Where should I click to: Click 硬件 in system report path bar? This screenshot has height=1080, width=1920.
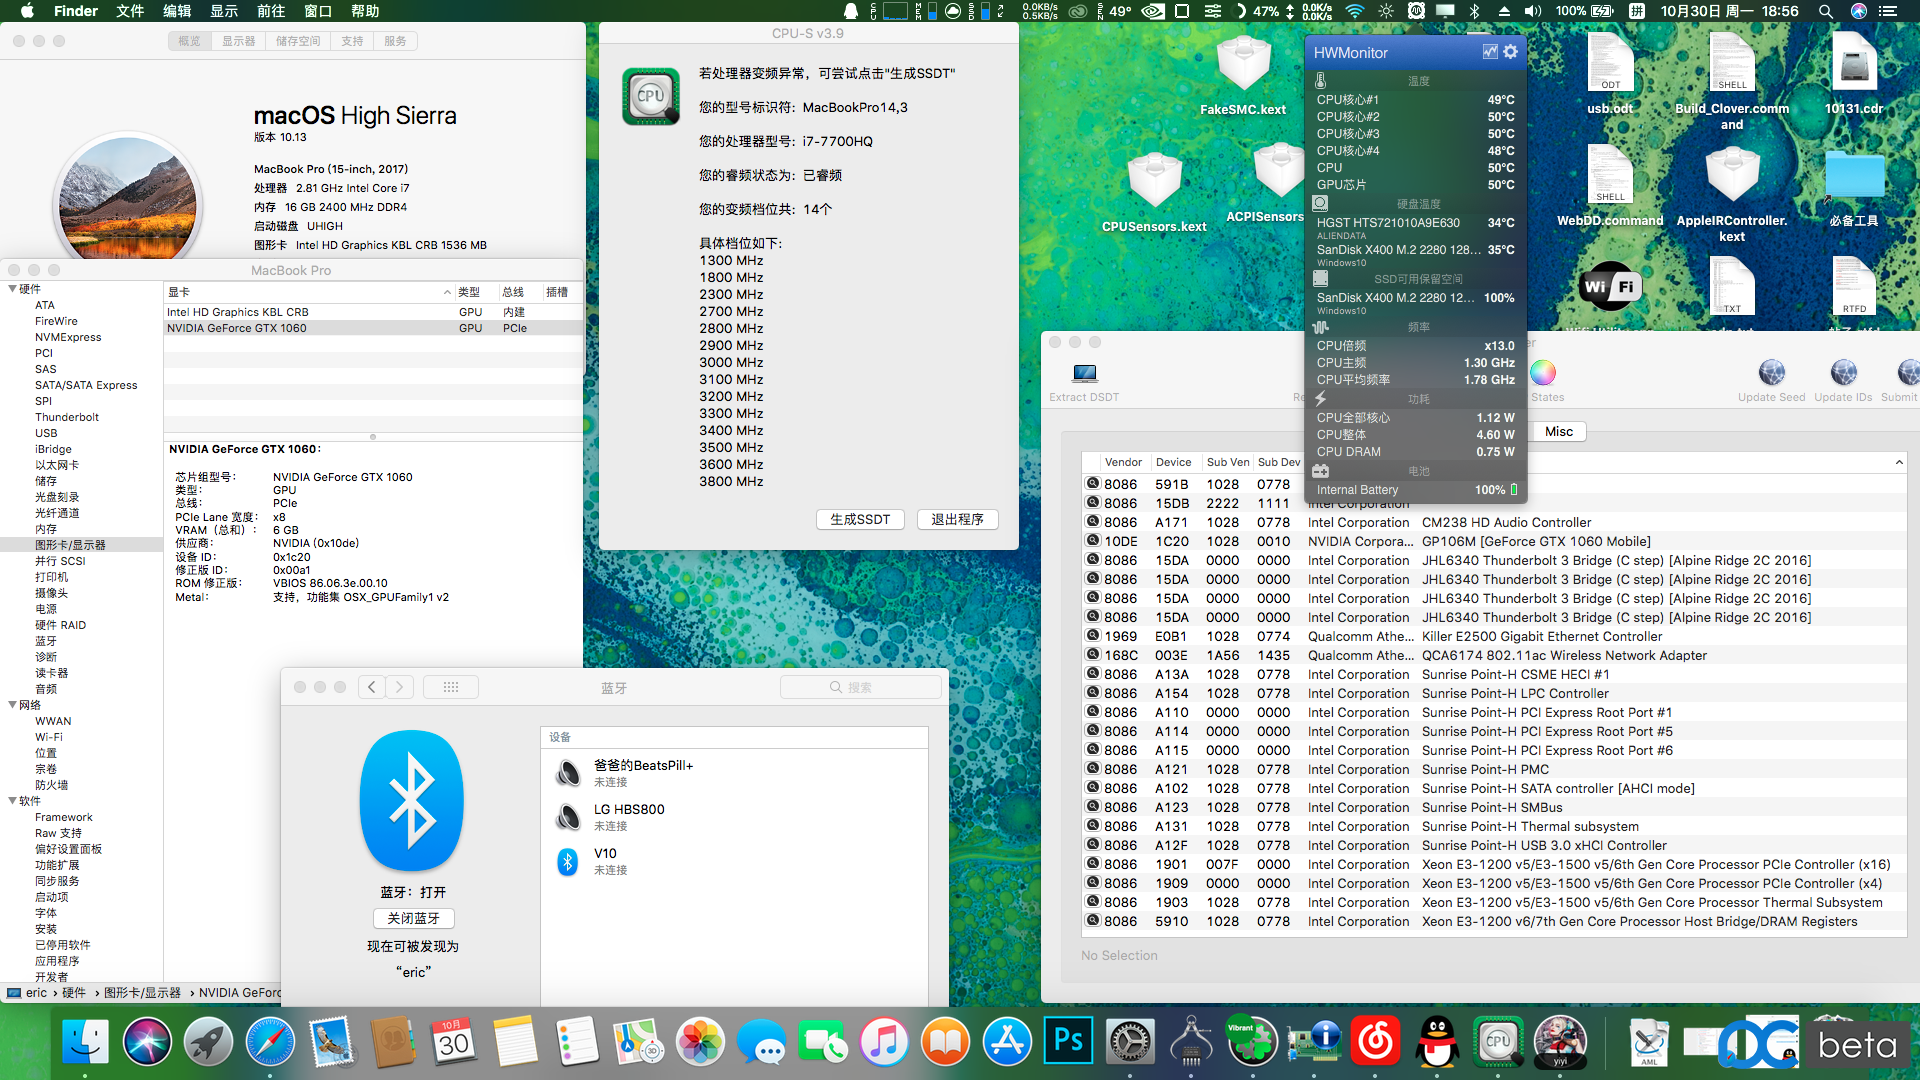point(74,993)
